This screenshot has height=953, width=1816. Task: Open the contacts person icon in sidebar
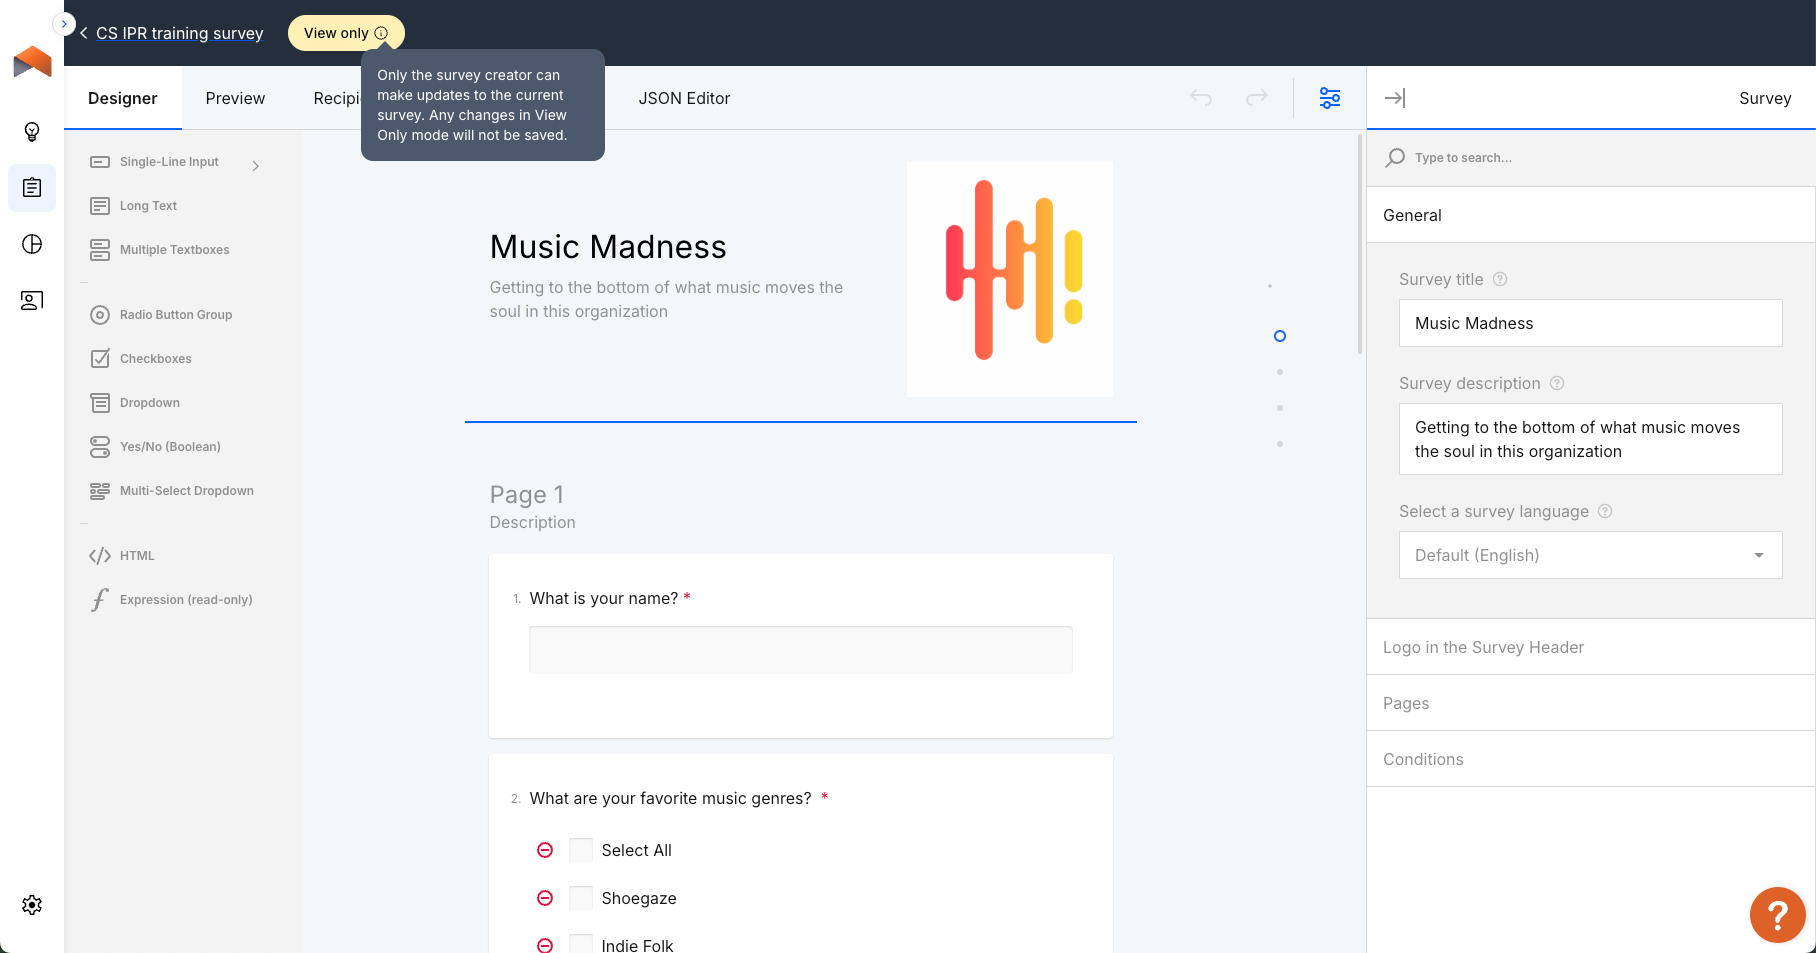(32, 300)
